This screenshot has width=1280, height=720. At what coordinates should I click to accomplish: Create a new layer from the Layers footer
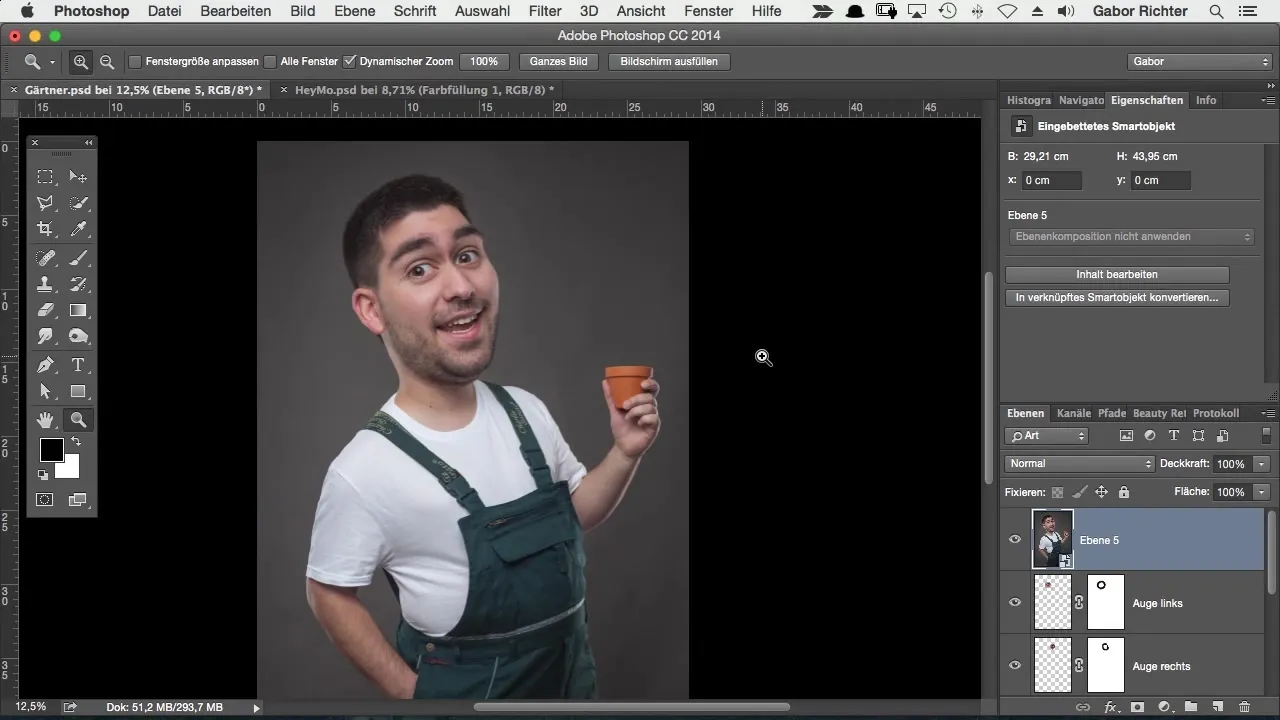(x=1218, y=707)
